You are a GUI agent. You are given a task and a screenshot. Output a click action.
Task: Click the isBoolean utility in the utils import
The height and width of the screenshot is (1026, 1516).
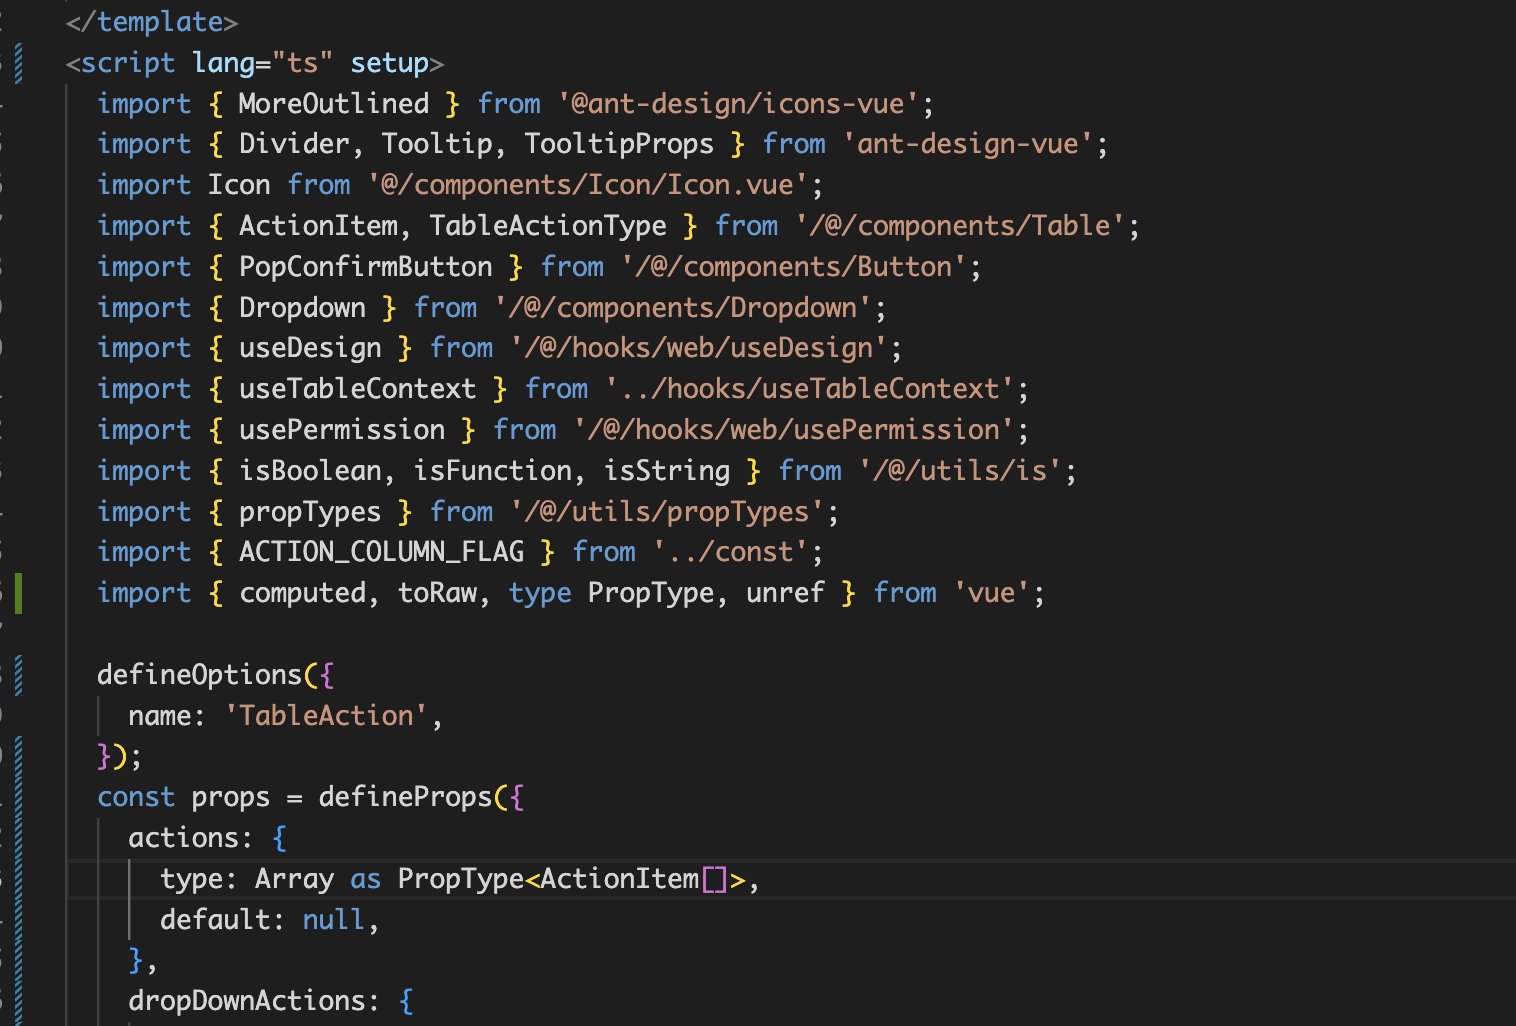(x=310, y=470)
